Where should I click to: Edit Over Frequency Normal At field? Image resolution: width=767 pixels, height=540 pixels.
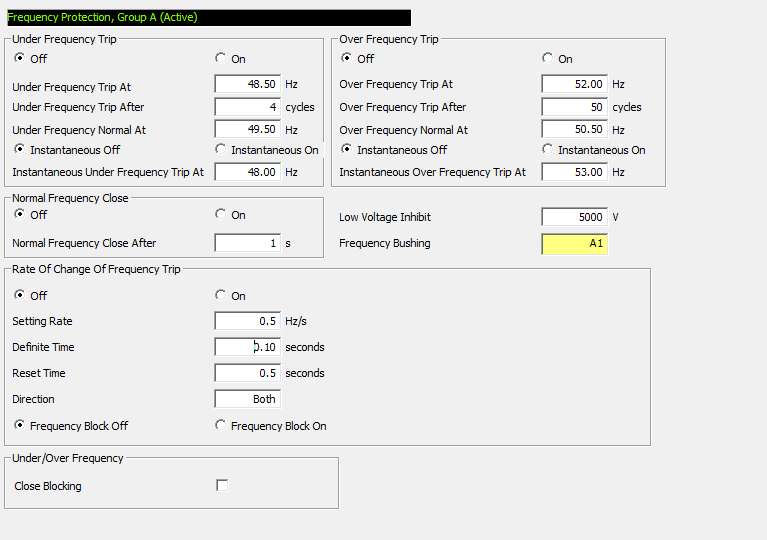(x=574, y=129)
